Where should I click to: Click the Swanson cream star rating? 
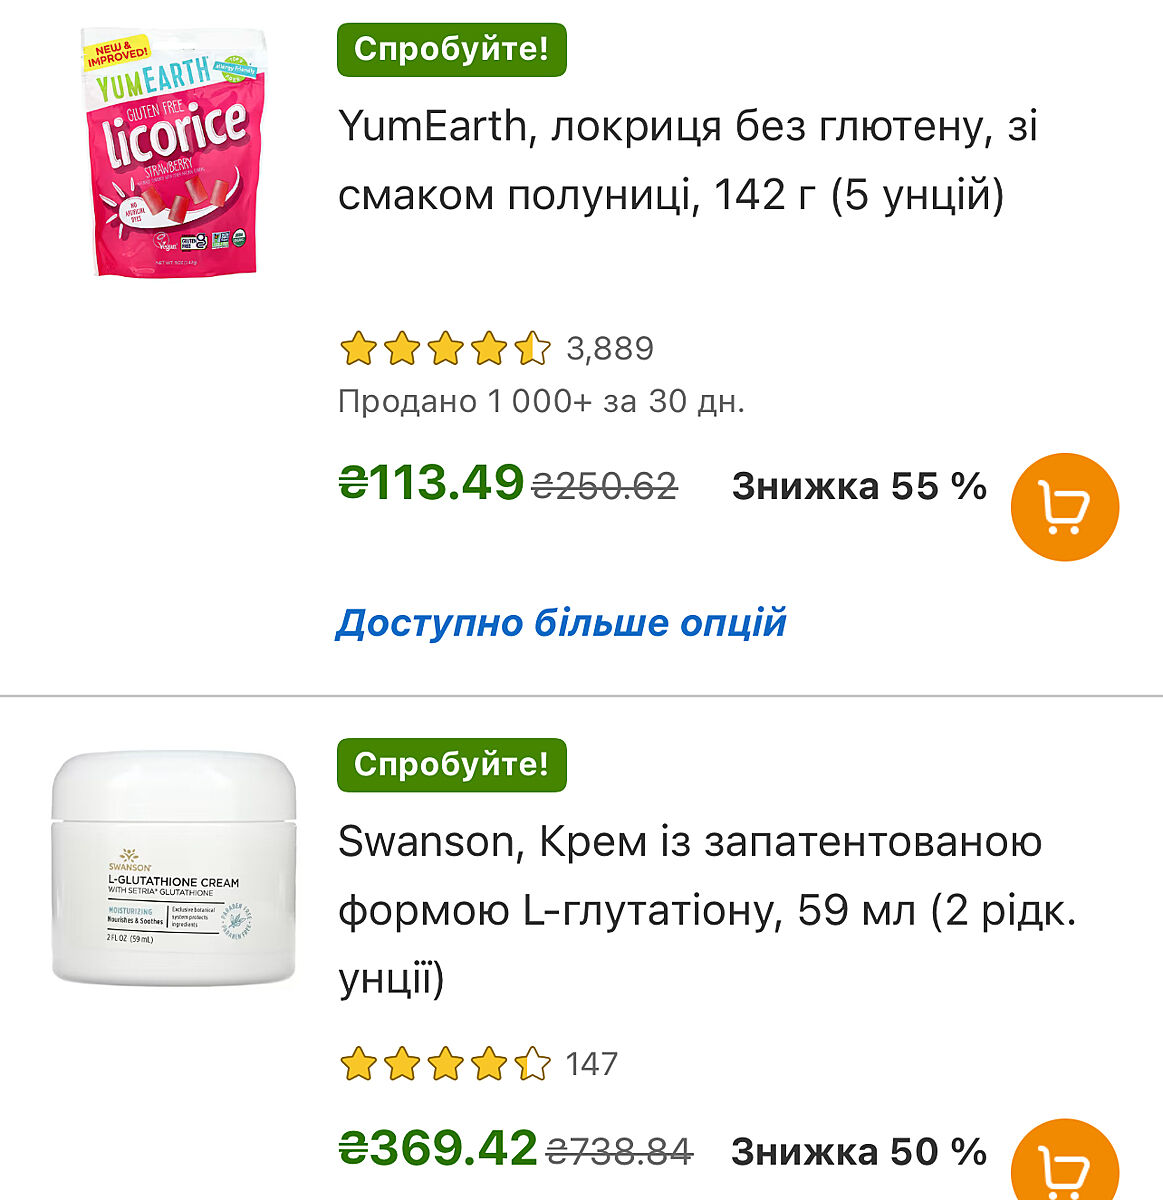coord(445,1064)
